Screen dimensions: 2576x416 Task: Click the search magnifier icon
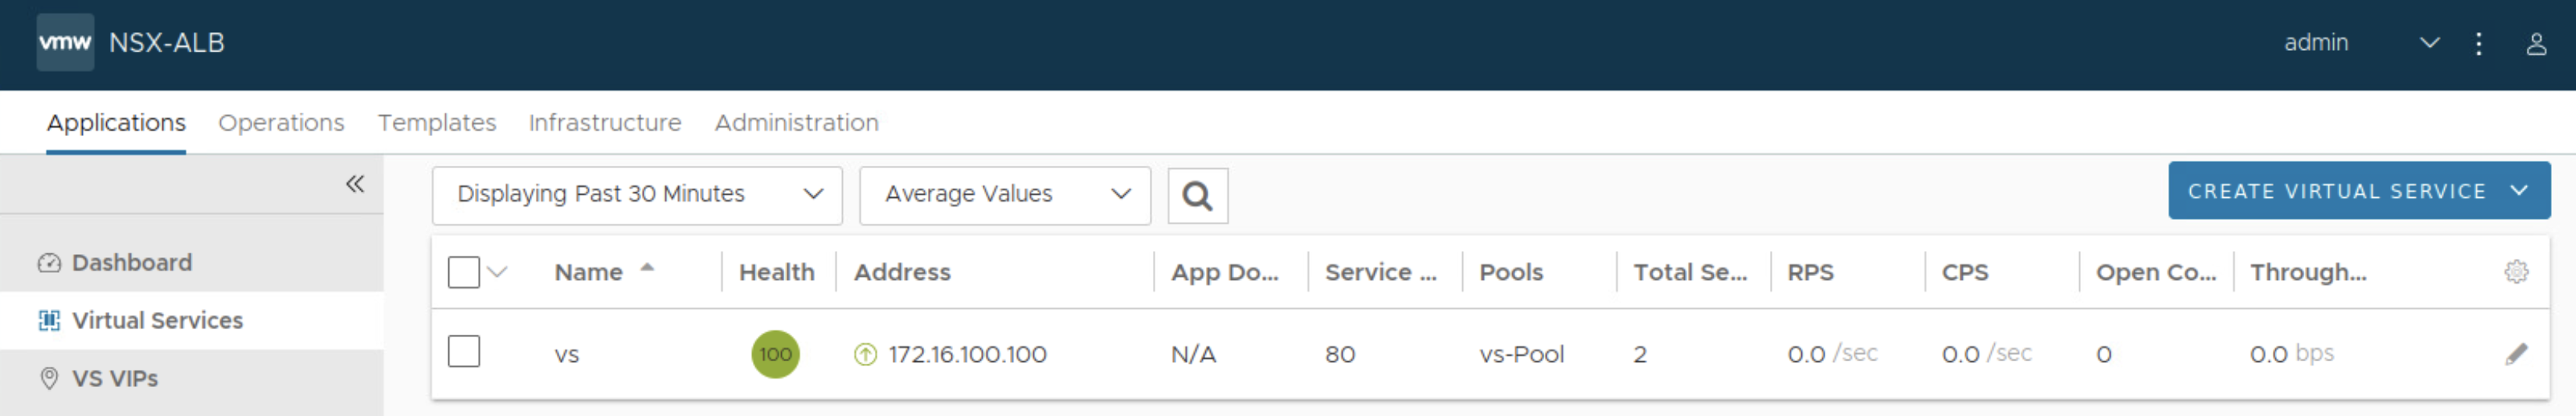(1197, 196)
